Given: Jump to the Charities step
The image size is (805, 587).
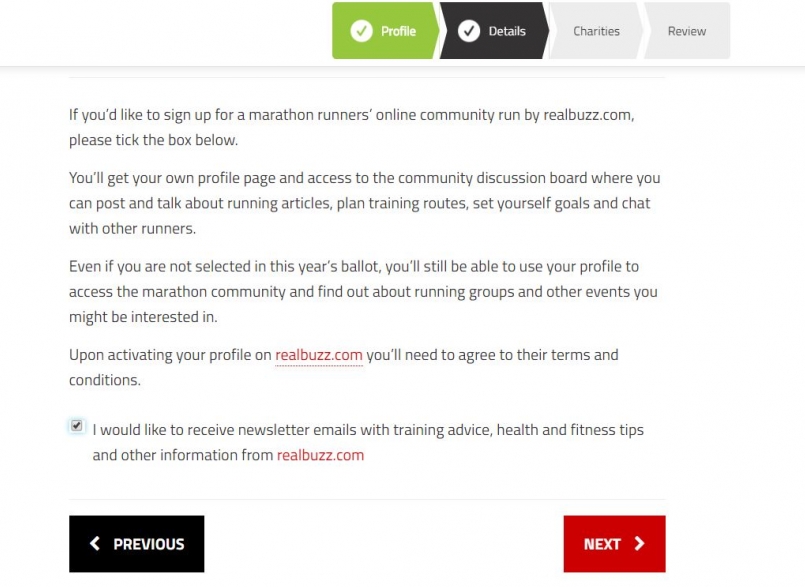Looking at the screenshot, I should coord(596,31).
